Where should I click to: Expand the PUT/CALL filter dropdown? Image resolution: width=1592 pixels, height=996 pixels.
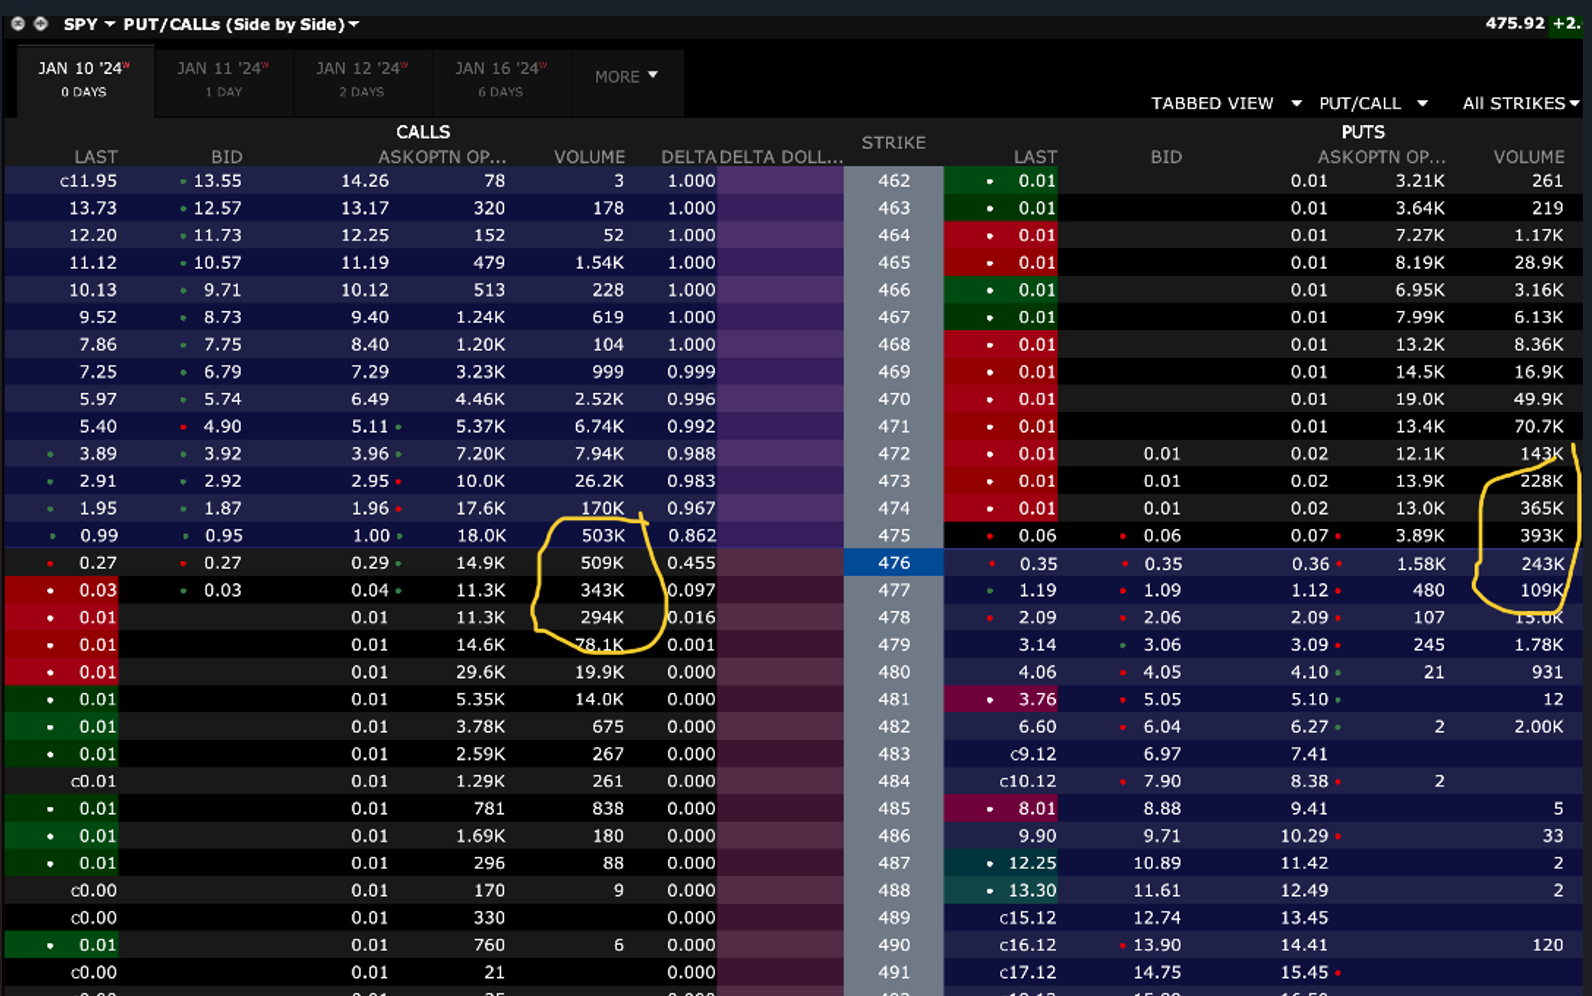1372,103
